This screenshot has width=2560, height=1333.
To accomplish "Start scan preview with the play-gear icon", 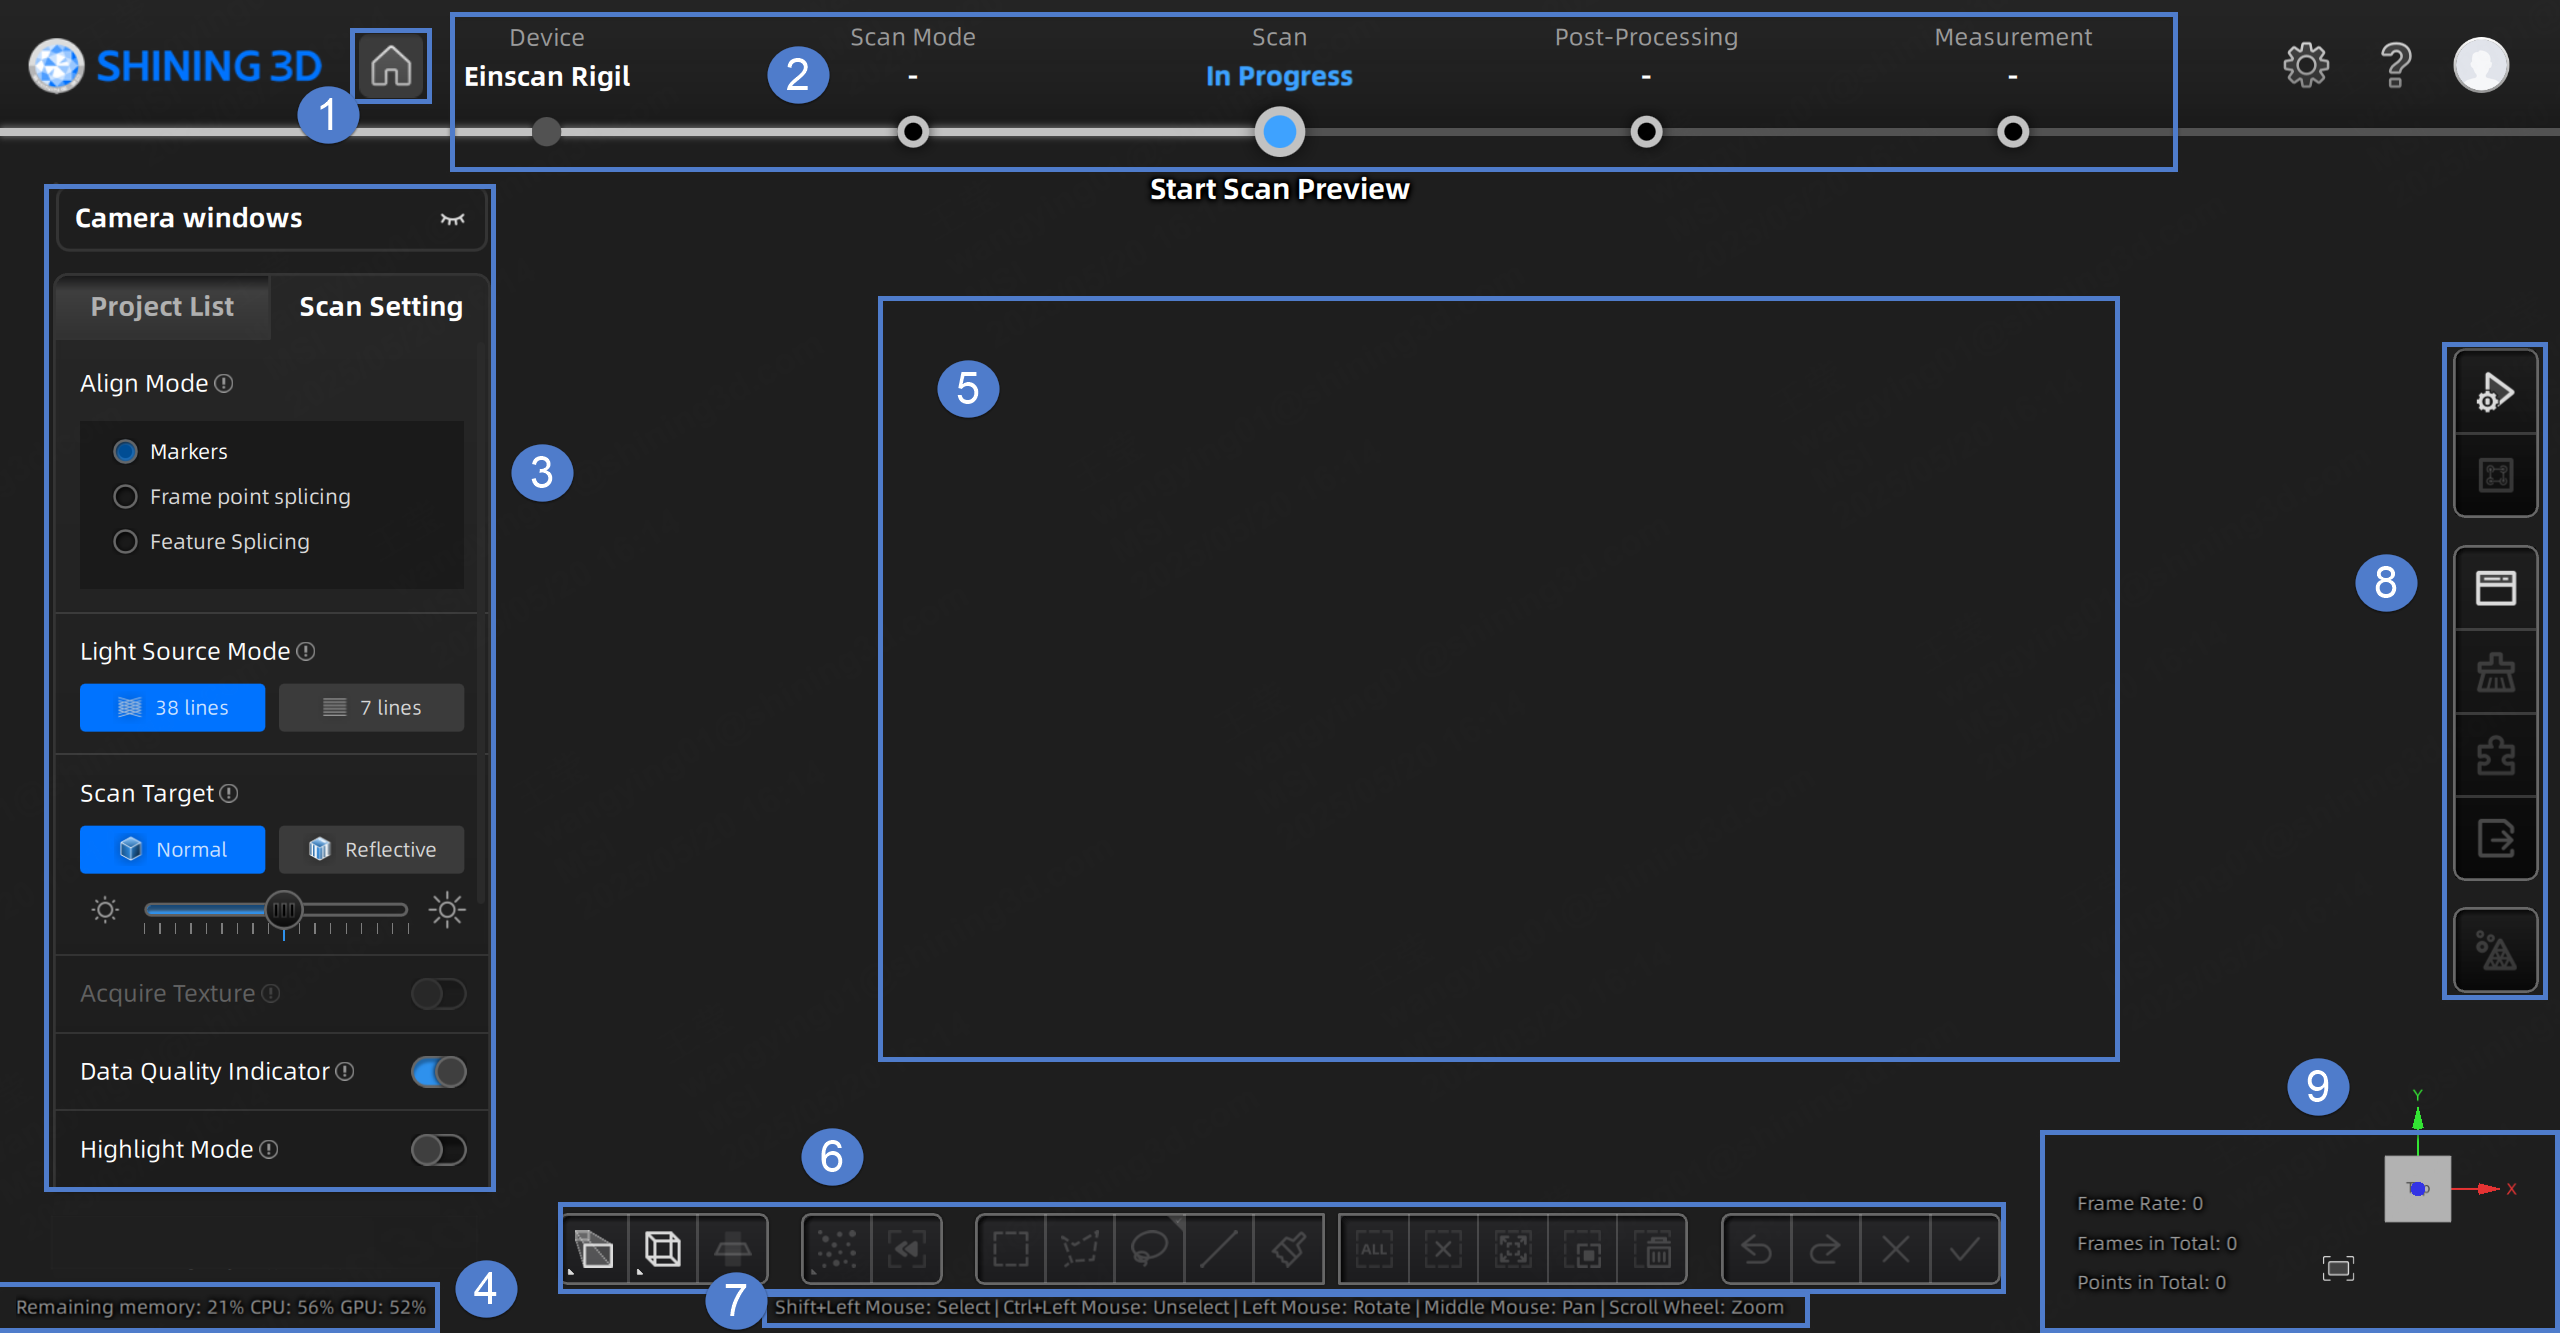I will coord(2495,392).
